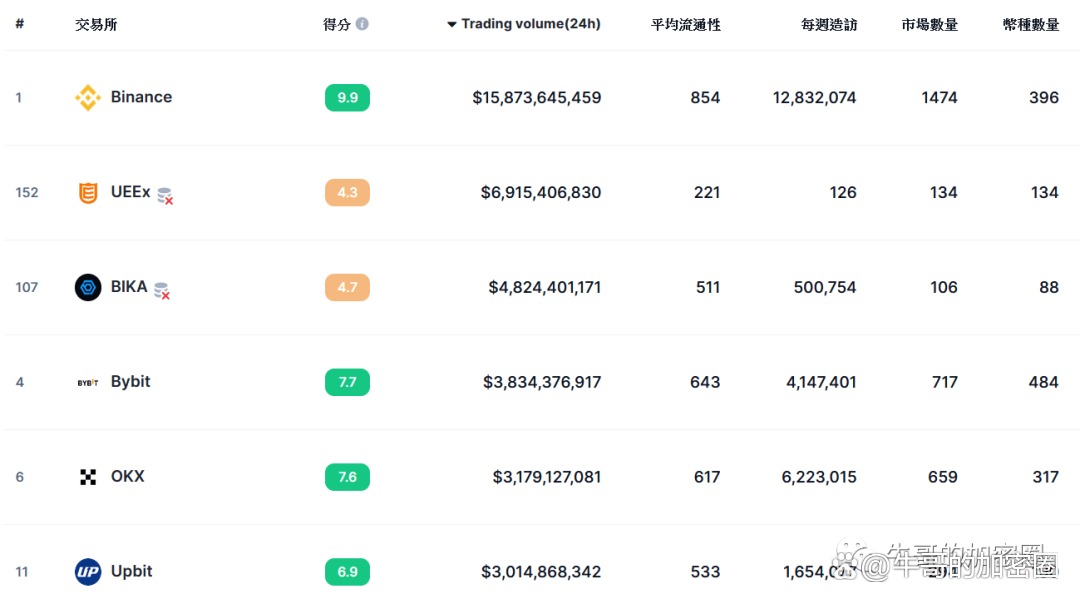Click BIKA markets count 106
This screenshot has width=1080, height=604.
(944, 287)
